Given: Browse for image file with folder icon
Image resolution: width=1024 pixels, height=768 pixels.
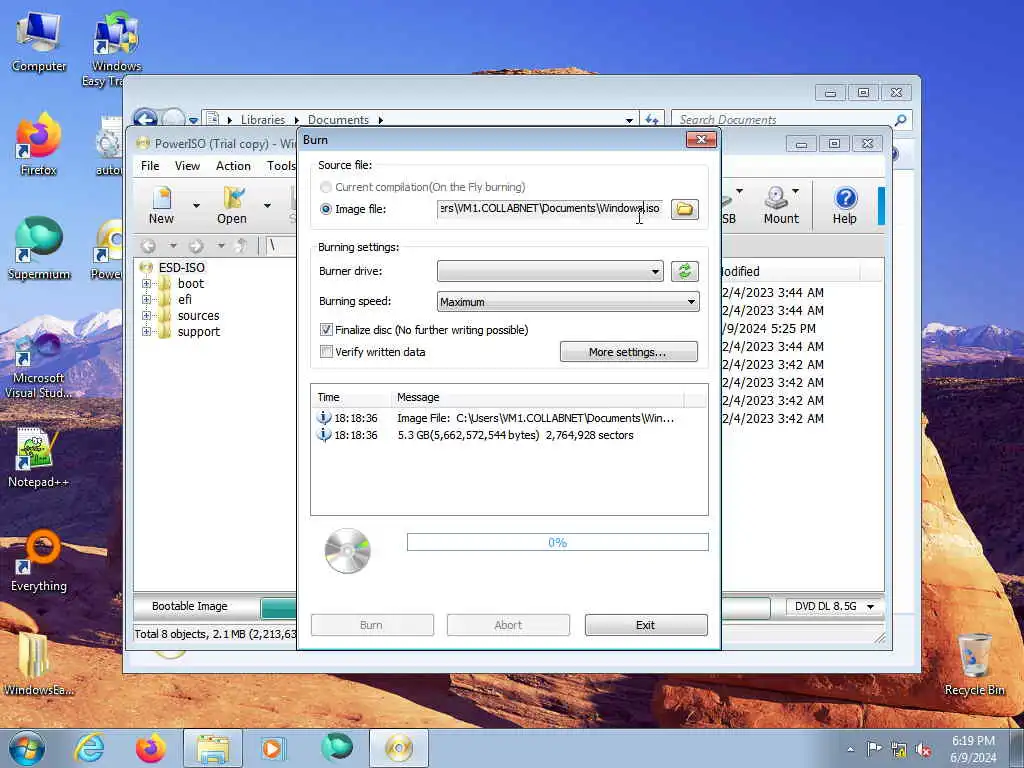Looking at the screenshot, I should coord(684,209).
